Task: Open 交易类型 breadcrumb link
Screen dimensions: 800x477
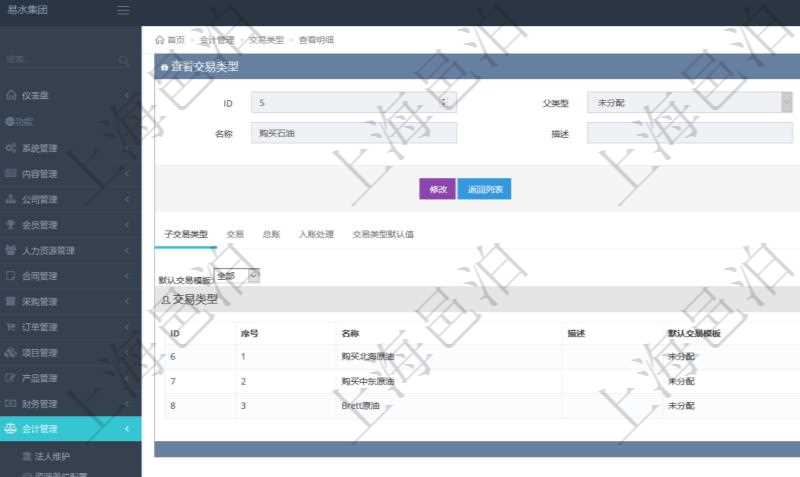Action: (266, 40)
